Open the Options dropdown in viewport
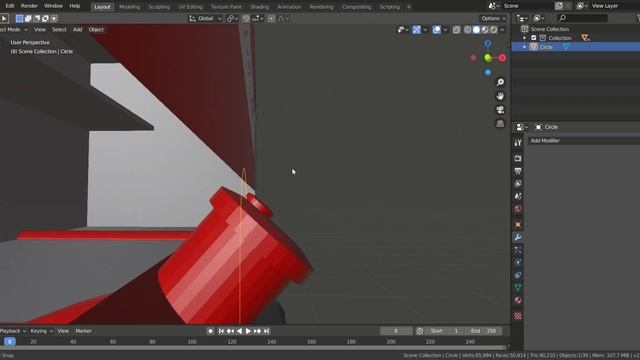Image resolution: width=640 pixels, height=360 pixels. pos(493,18)
